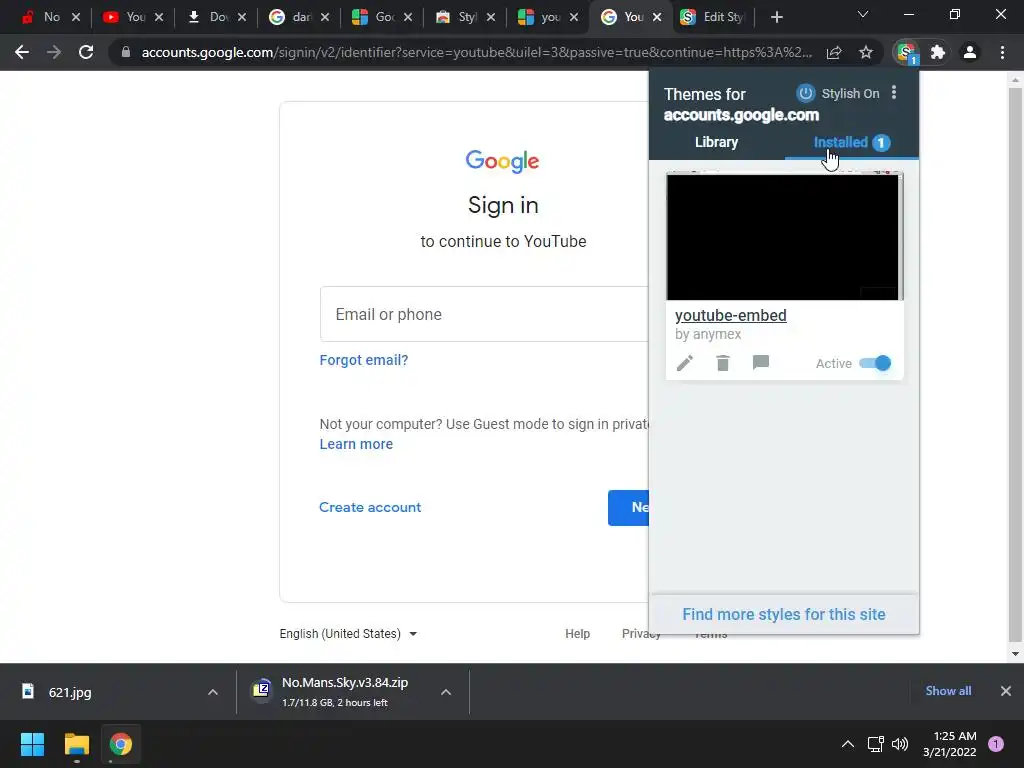Click scrollbar down arrow
Viewport: 1024px width, 768px height.
point(1015,654)
